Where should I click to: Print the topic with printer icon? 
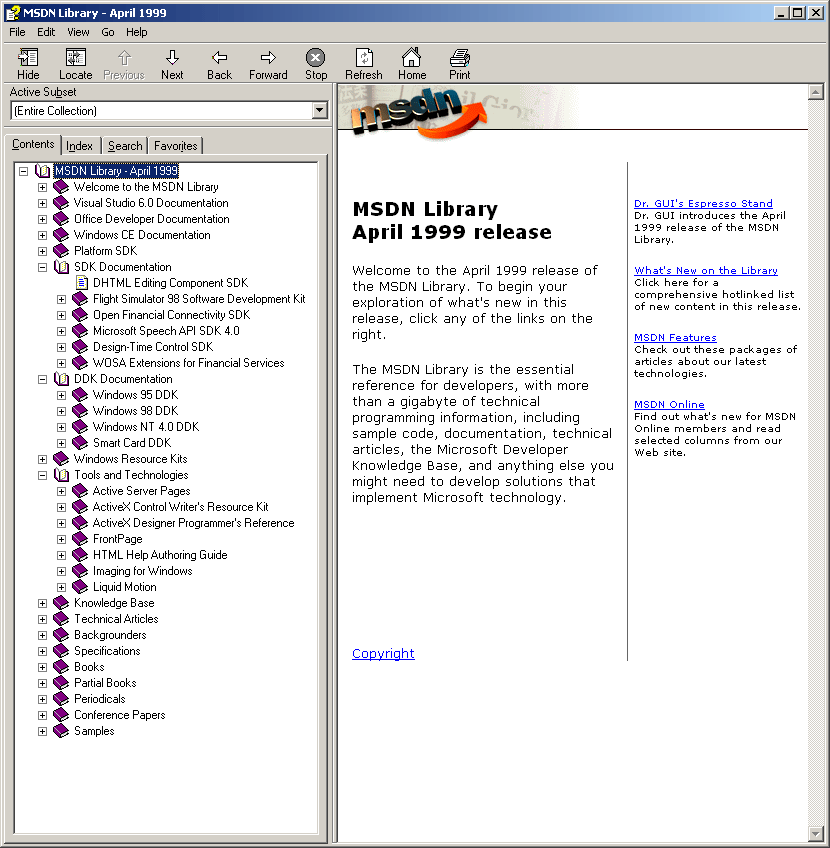[460, 57]
